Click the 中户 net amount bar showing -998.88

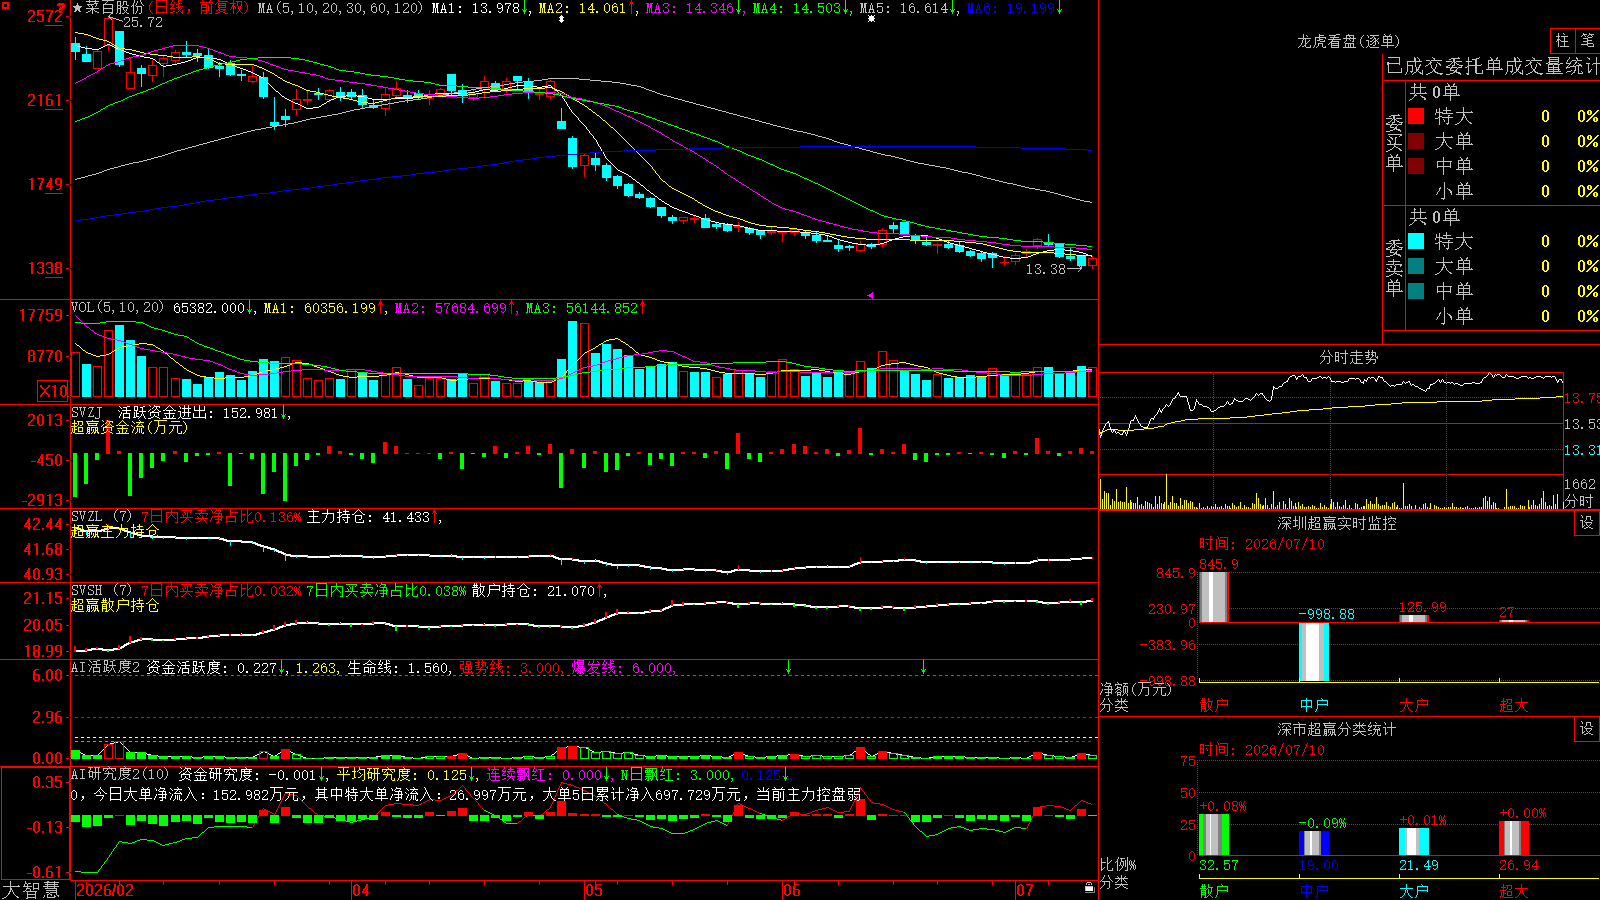click(1314, 652)
